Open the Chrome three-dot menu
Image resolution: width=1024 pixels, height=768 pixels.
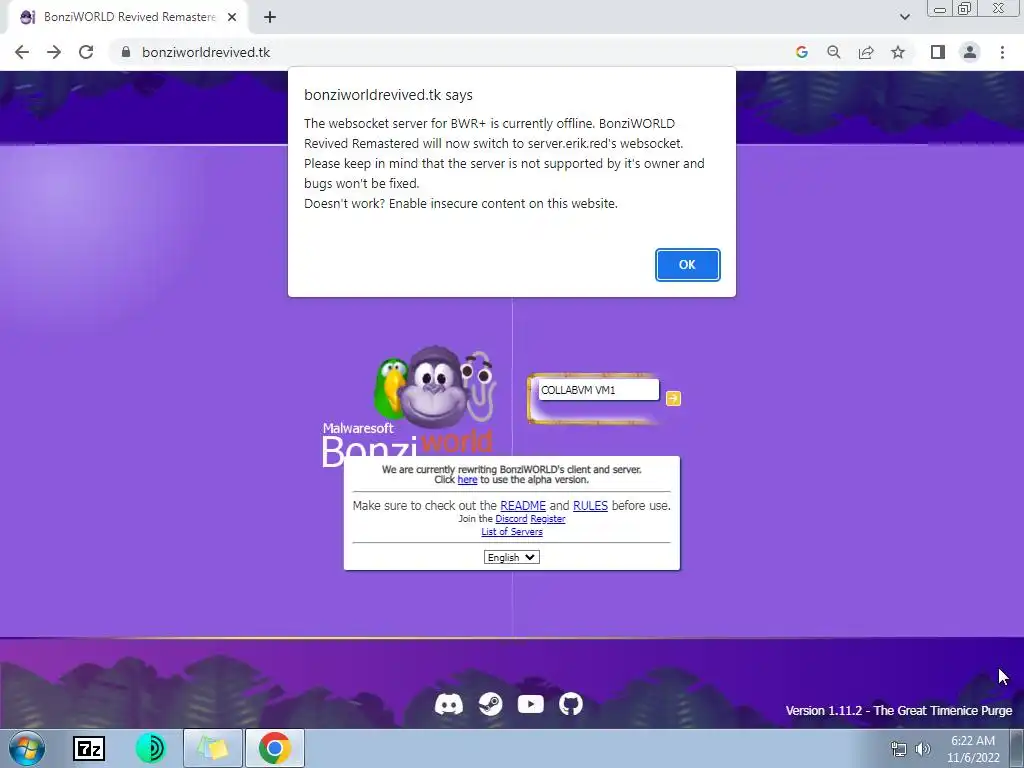tap(1002, 52)
